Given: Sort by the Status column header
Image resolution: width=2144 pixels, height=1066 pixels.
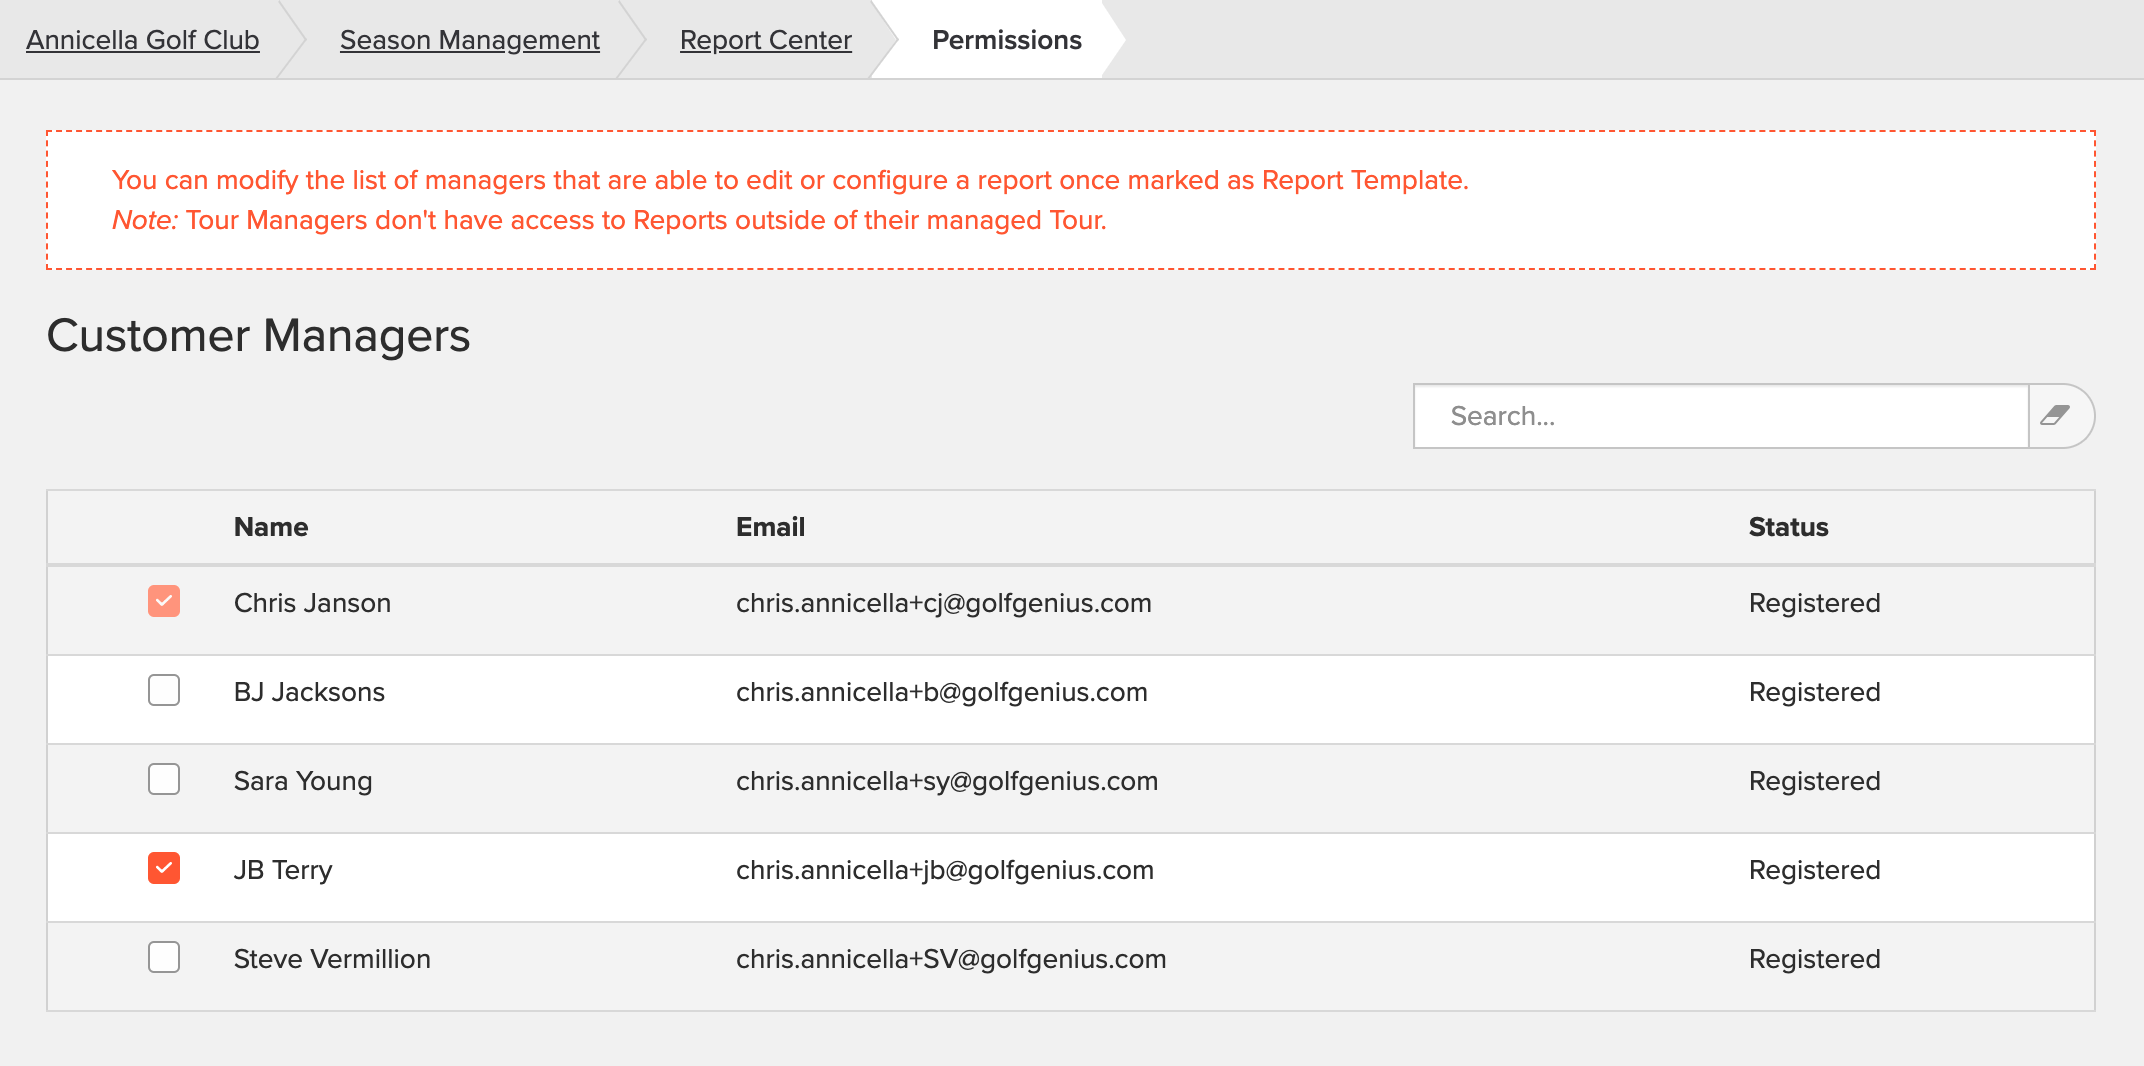Looking at the screenshot, I should [1789, 527].
